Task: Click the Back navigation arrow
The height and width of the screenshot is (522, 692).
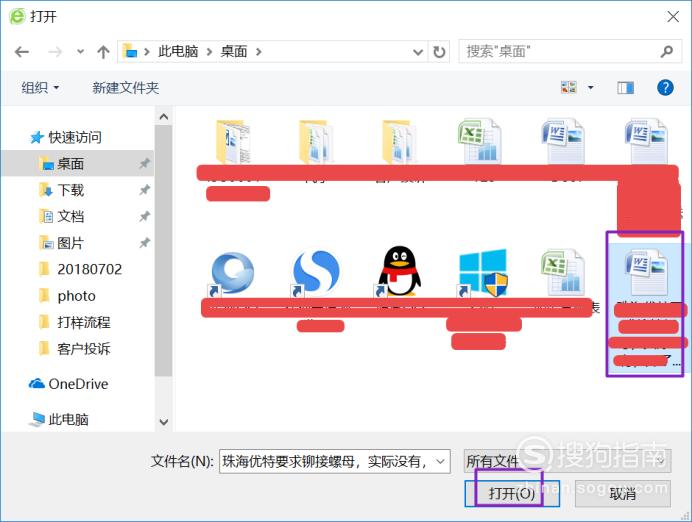Action: (22, 52)
